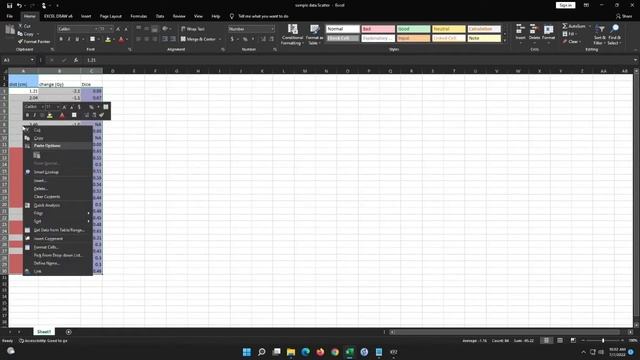Expand the Sort submenu in context menu

coord(57,221)
